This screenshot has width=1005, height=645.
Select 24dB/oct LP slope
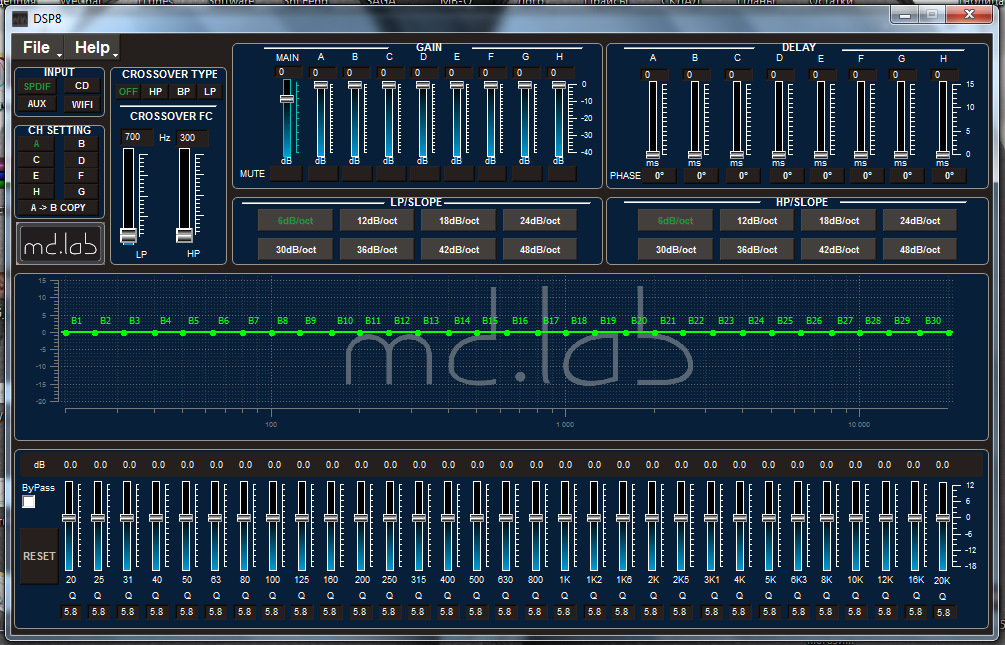540,221
